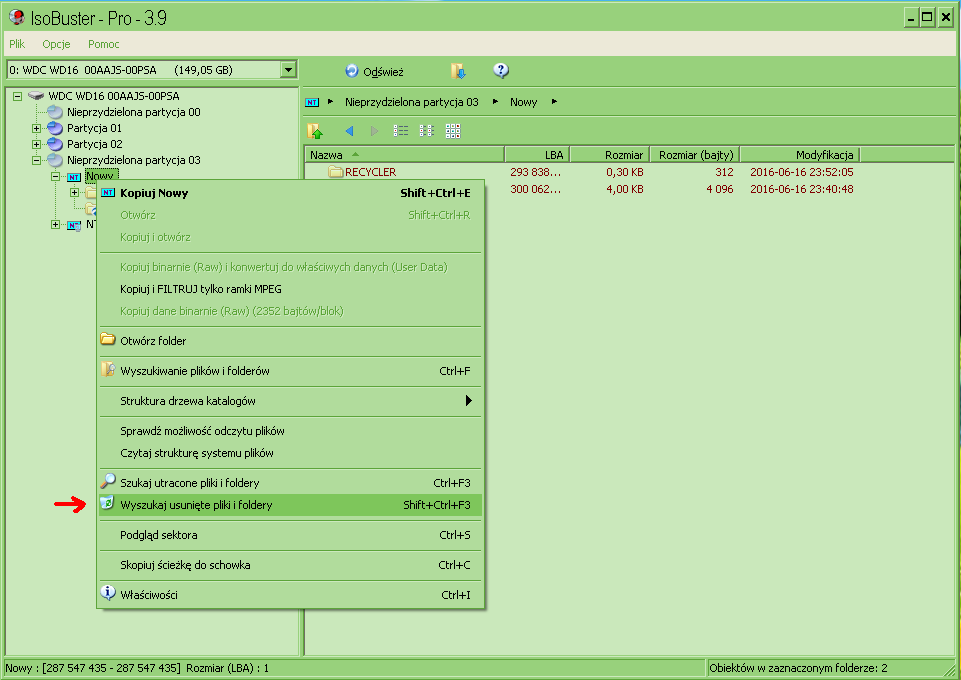Choose Wyszukaj usunięte pliki i foldery
The image size is (961, 680).
[291, 505]
